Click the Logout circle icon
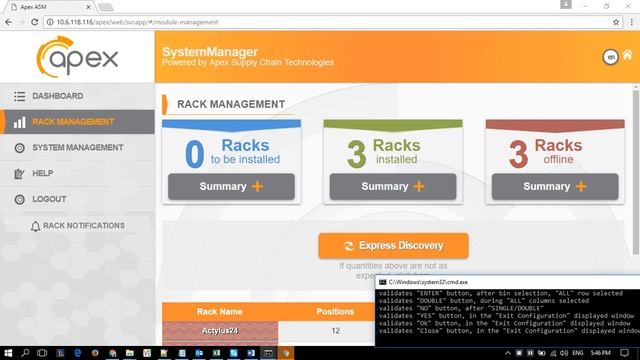This screenshot has height=360, width=640. [x=19, y=200]
